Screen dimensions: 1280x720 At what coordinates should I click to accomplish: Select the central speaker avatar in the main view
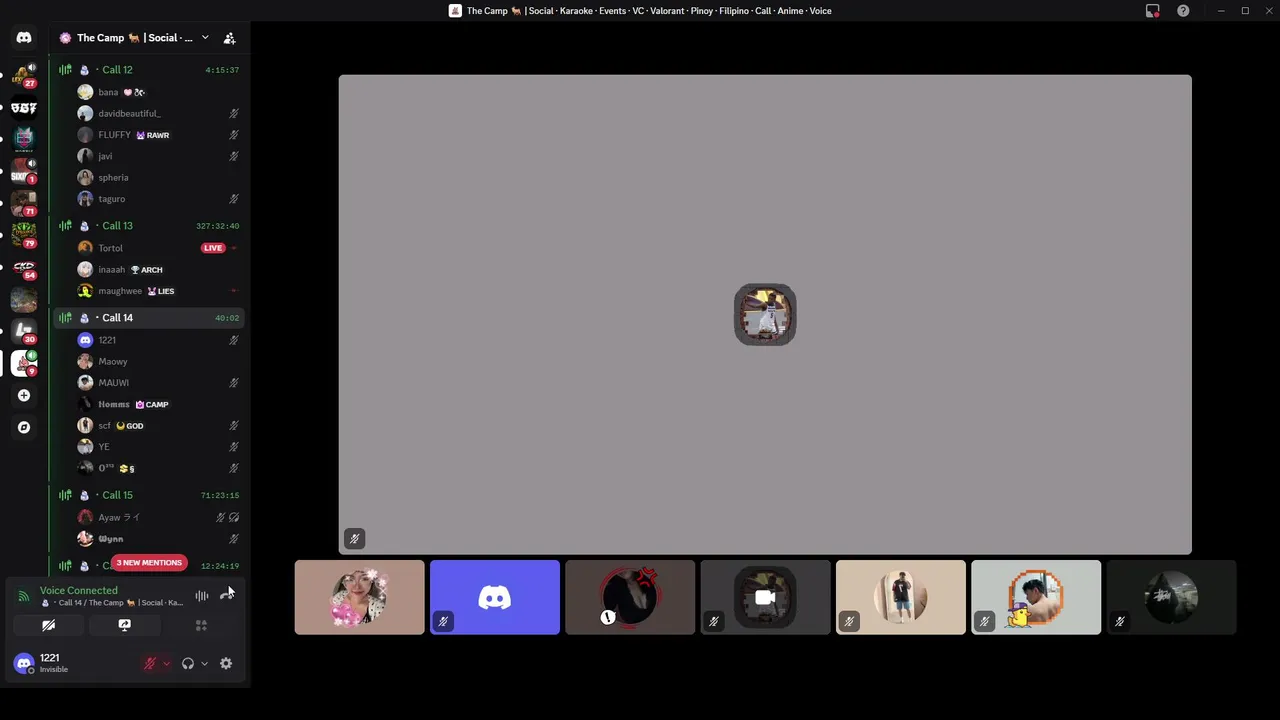point(765,315)
